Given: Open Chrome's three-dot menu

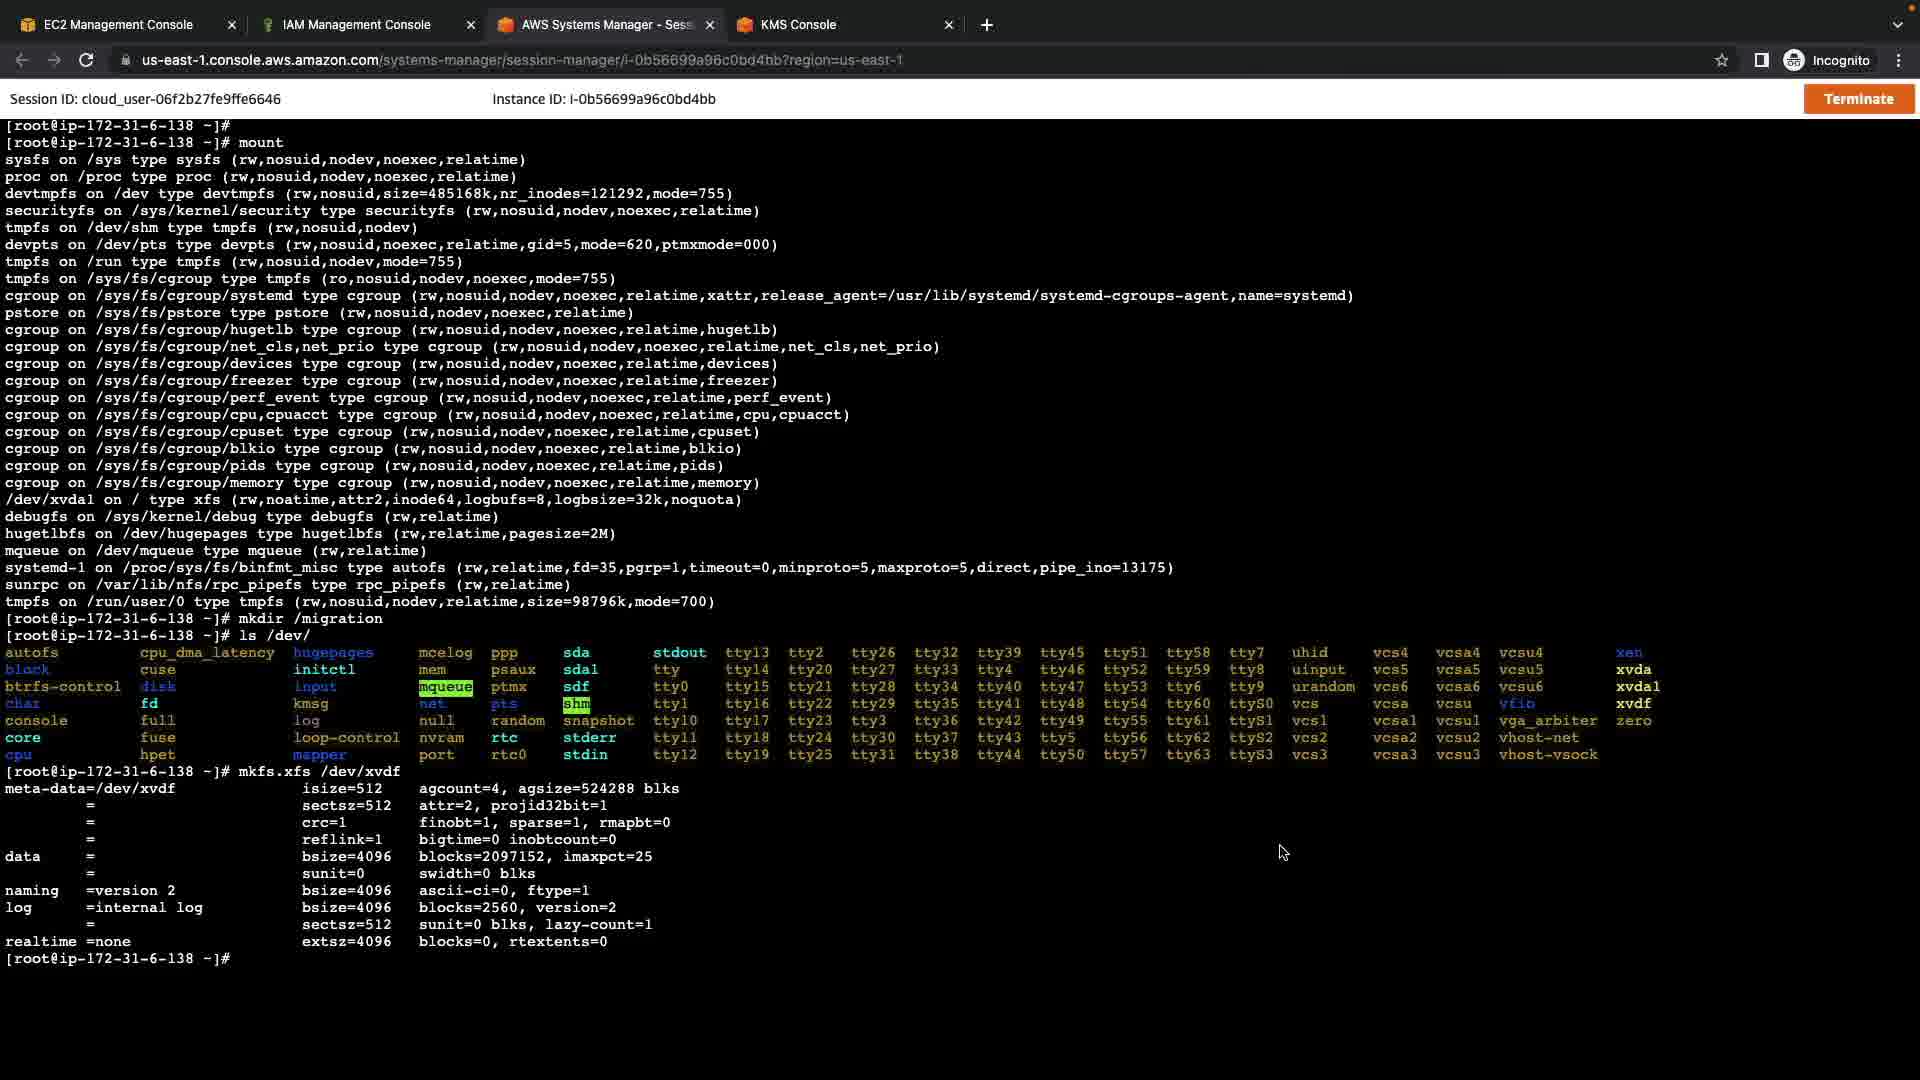Looking at the screenshot, I should [x=1898, y=60].
